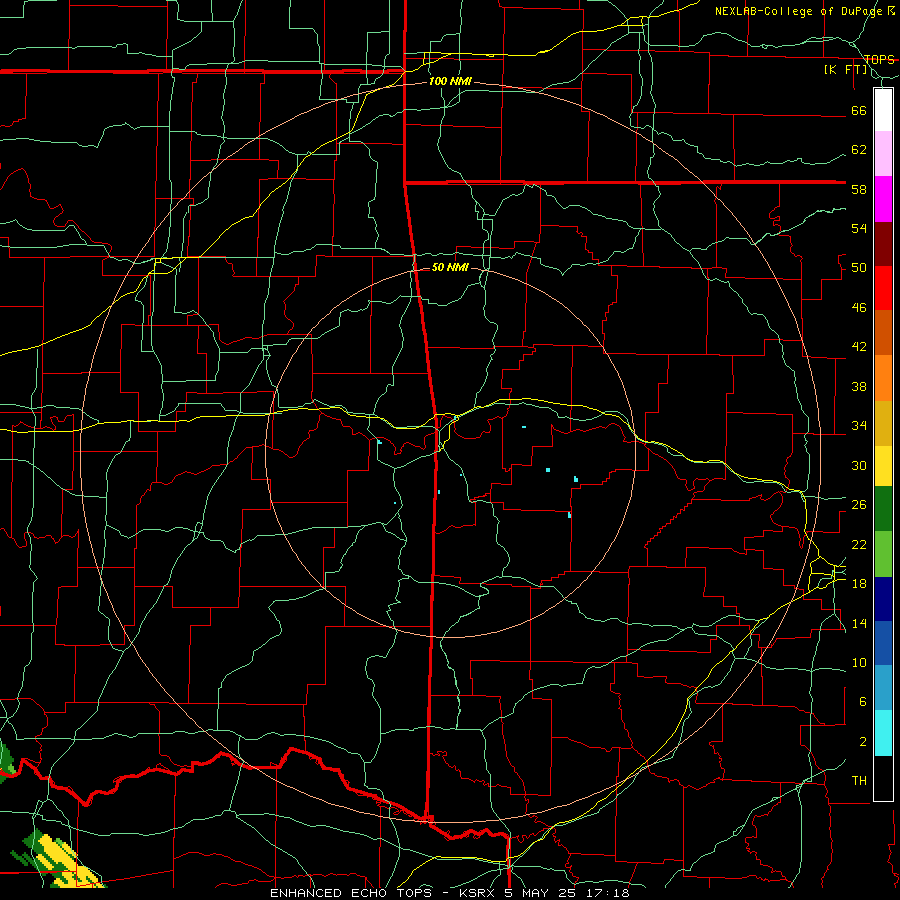Click the yellow swatch on the color scale
This screenshot has width=900, height=900.
pos(883,466)
